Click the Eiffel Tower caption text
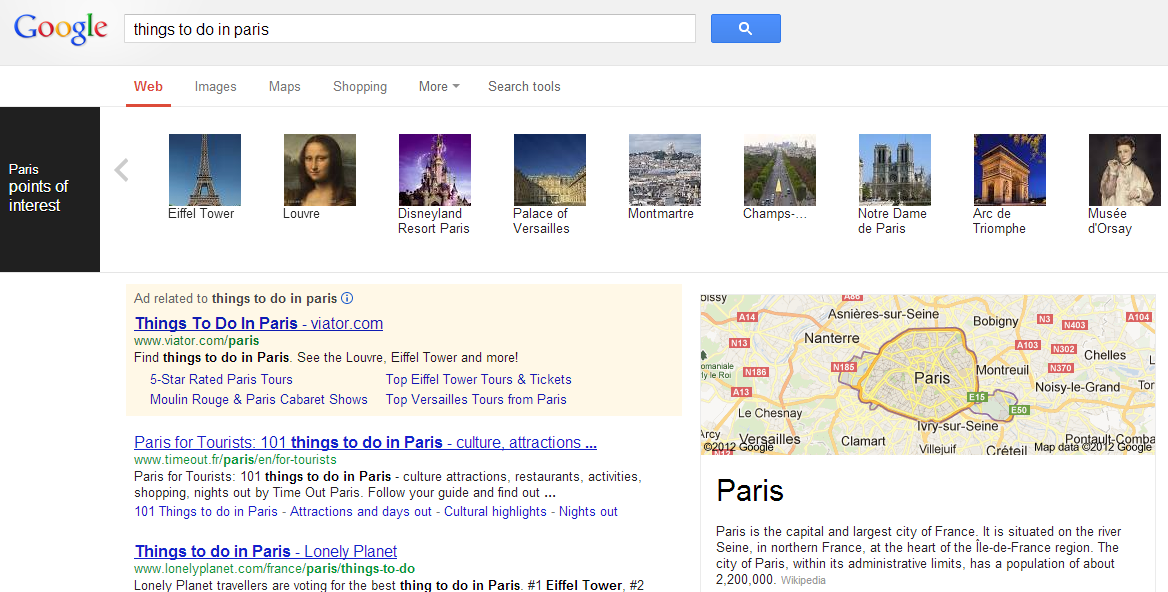The width and height of the screenshot is (1168, 592). pyautogui.click(x=201, y=214)
